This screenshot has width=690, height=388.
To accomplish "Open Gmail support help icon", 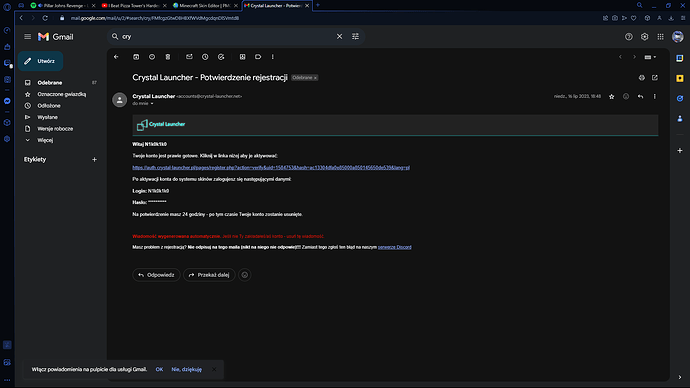I will (629, 37).
